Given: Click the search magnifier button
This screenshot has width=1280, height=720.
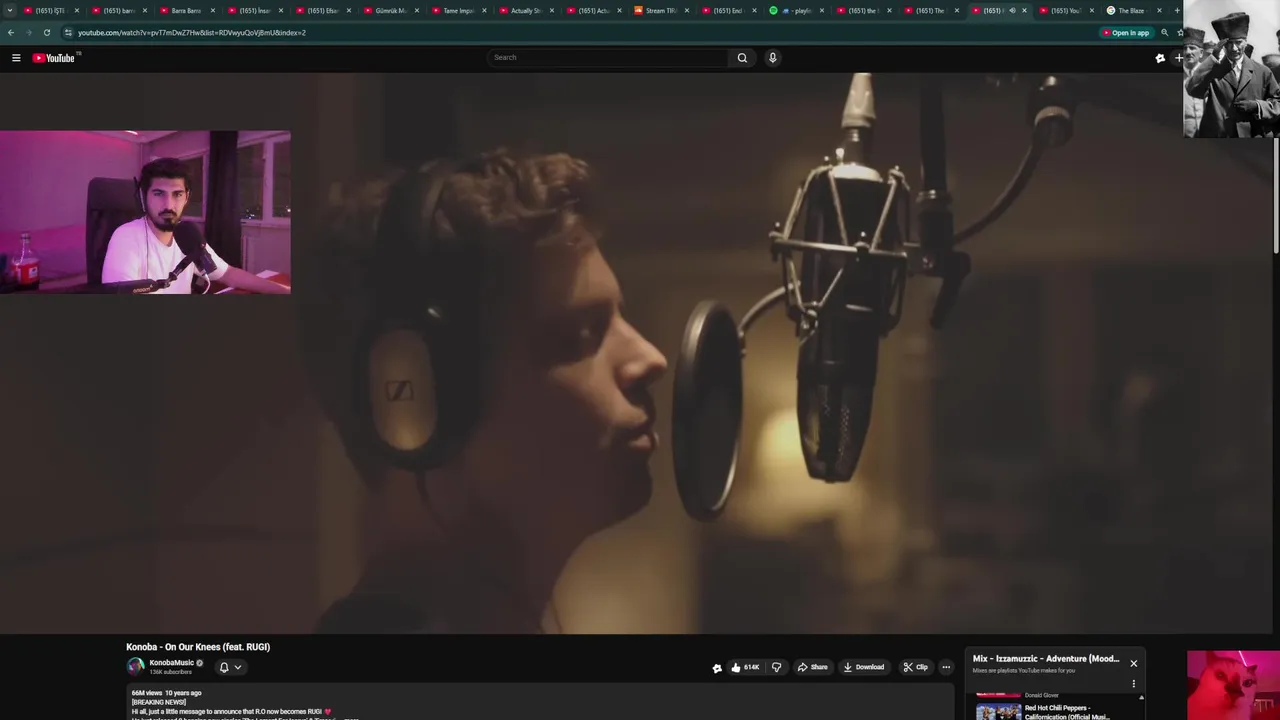Looking at the screenshot, I should (742, 58).
